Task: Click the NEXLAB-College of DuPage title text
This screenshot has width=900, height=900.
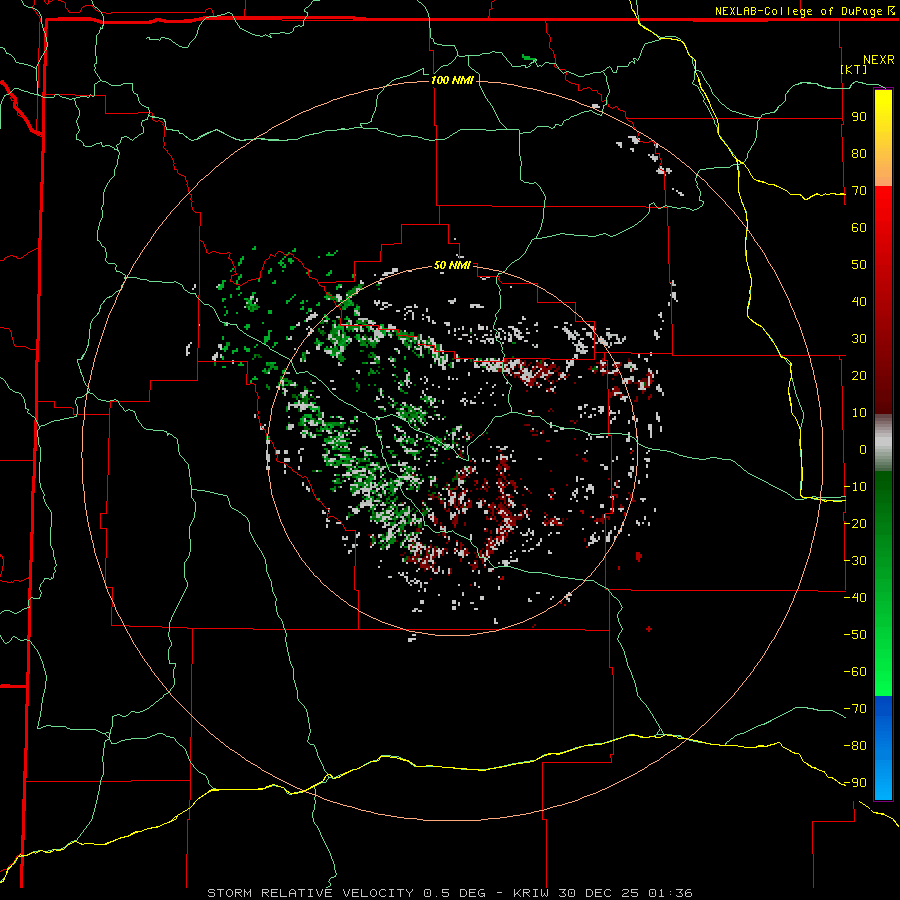Action: (x=805, y=11)
